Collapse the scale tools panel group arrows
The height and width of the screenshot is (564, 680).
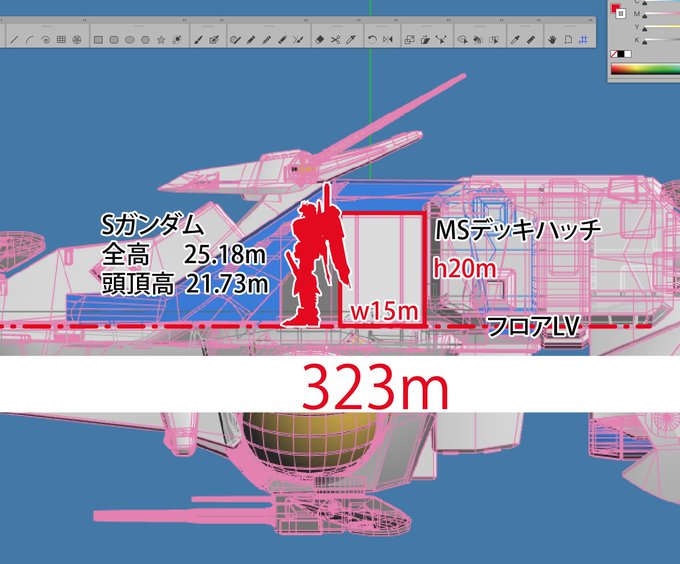click(x=448, y=20)
